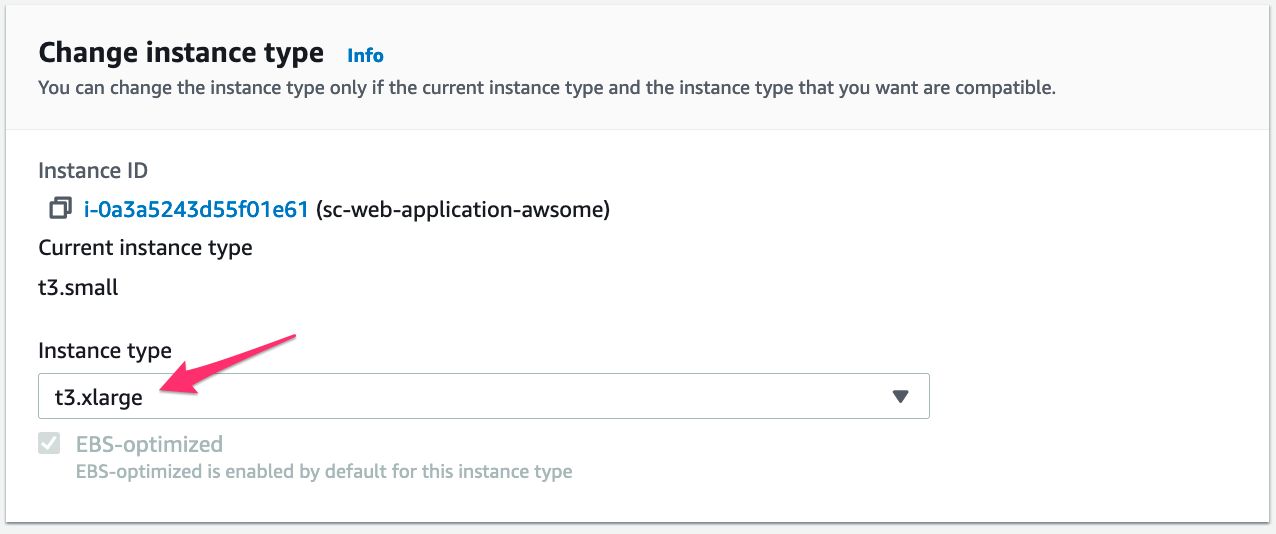Click the Info link beside the heading
The height and width of the screenshot is (534, 1276).
pyautogui.click(x=365, y=55)
